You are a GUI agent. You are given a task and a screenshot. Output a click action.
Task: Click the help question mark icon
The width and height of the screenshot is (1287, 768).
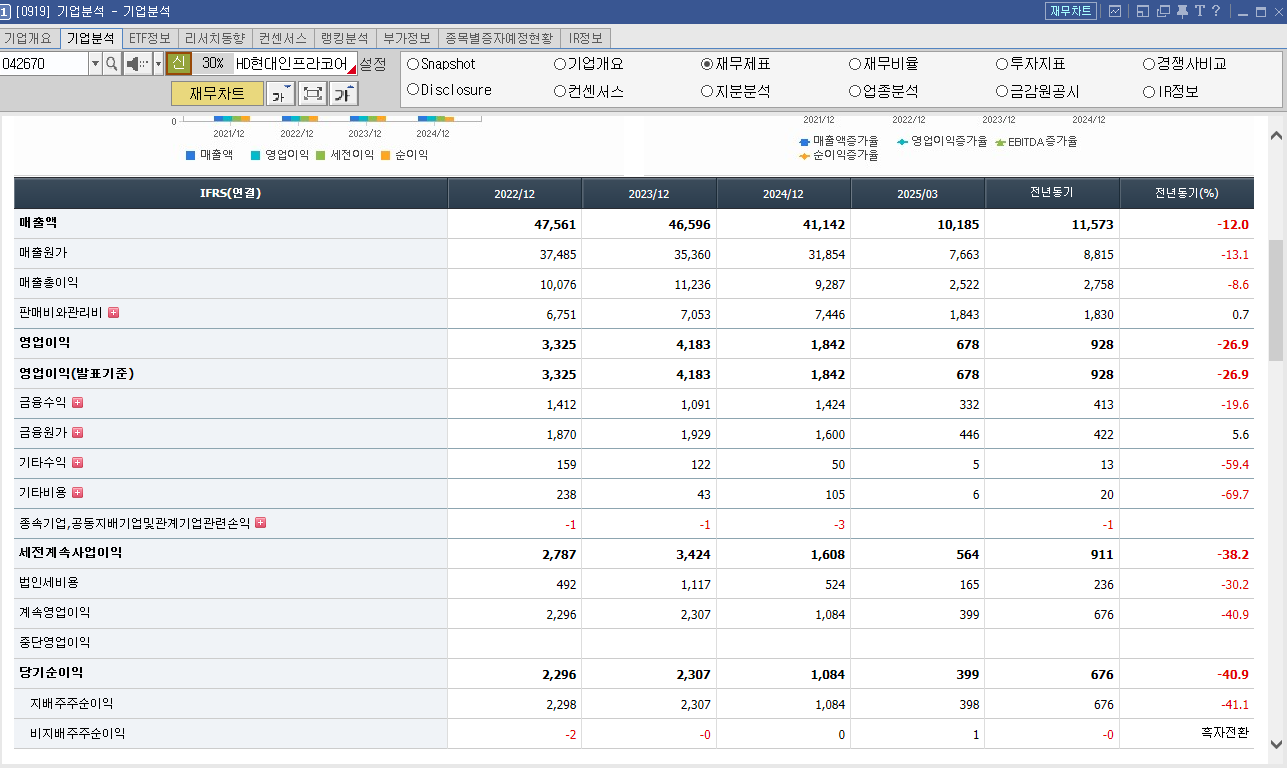point(1216,11)
